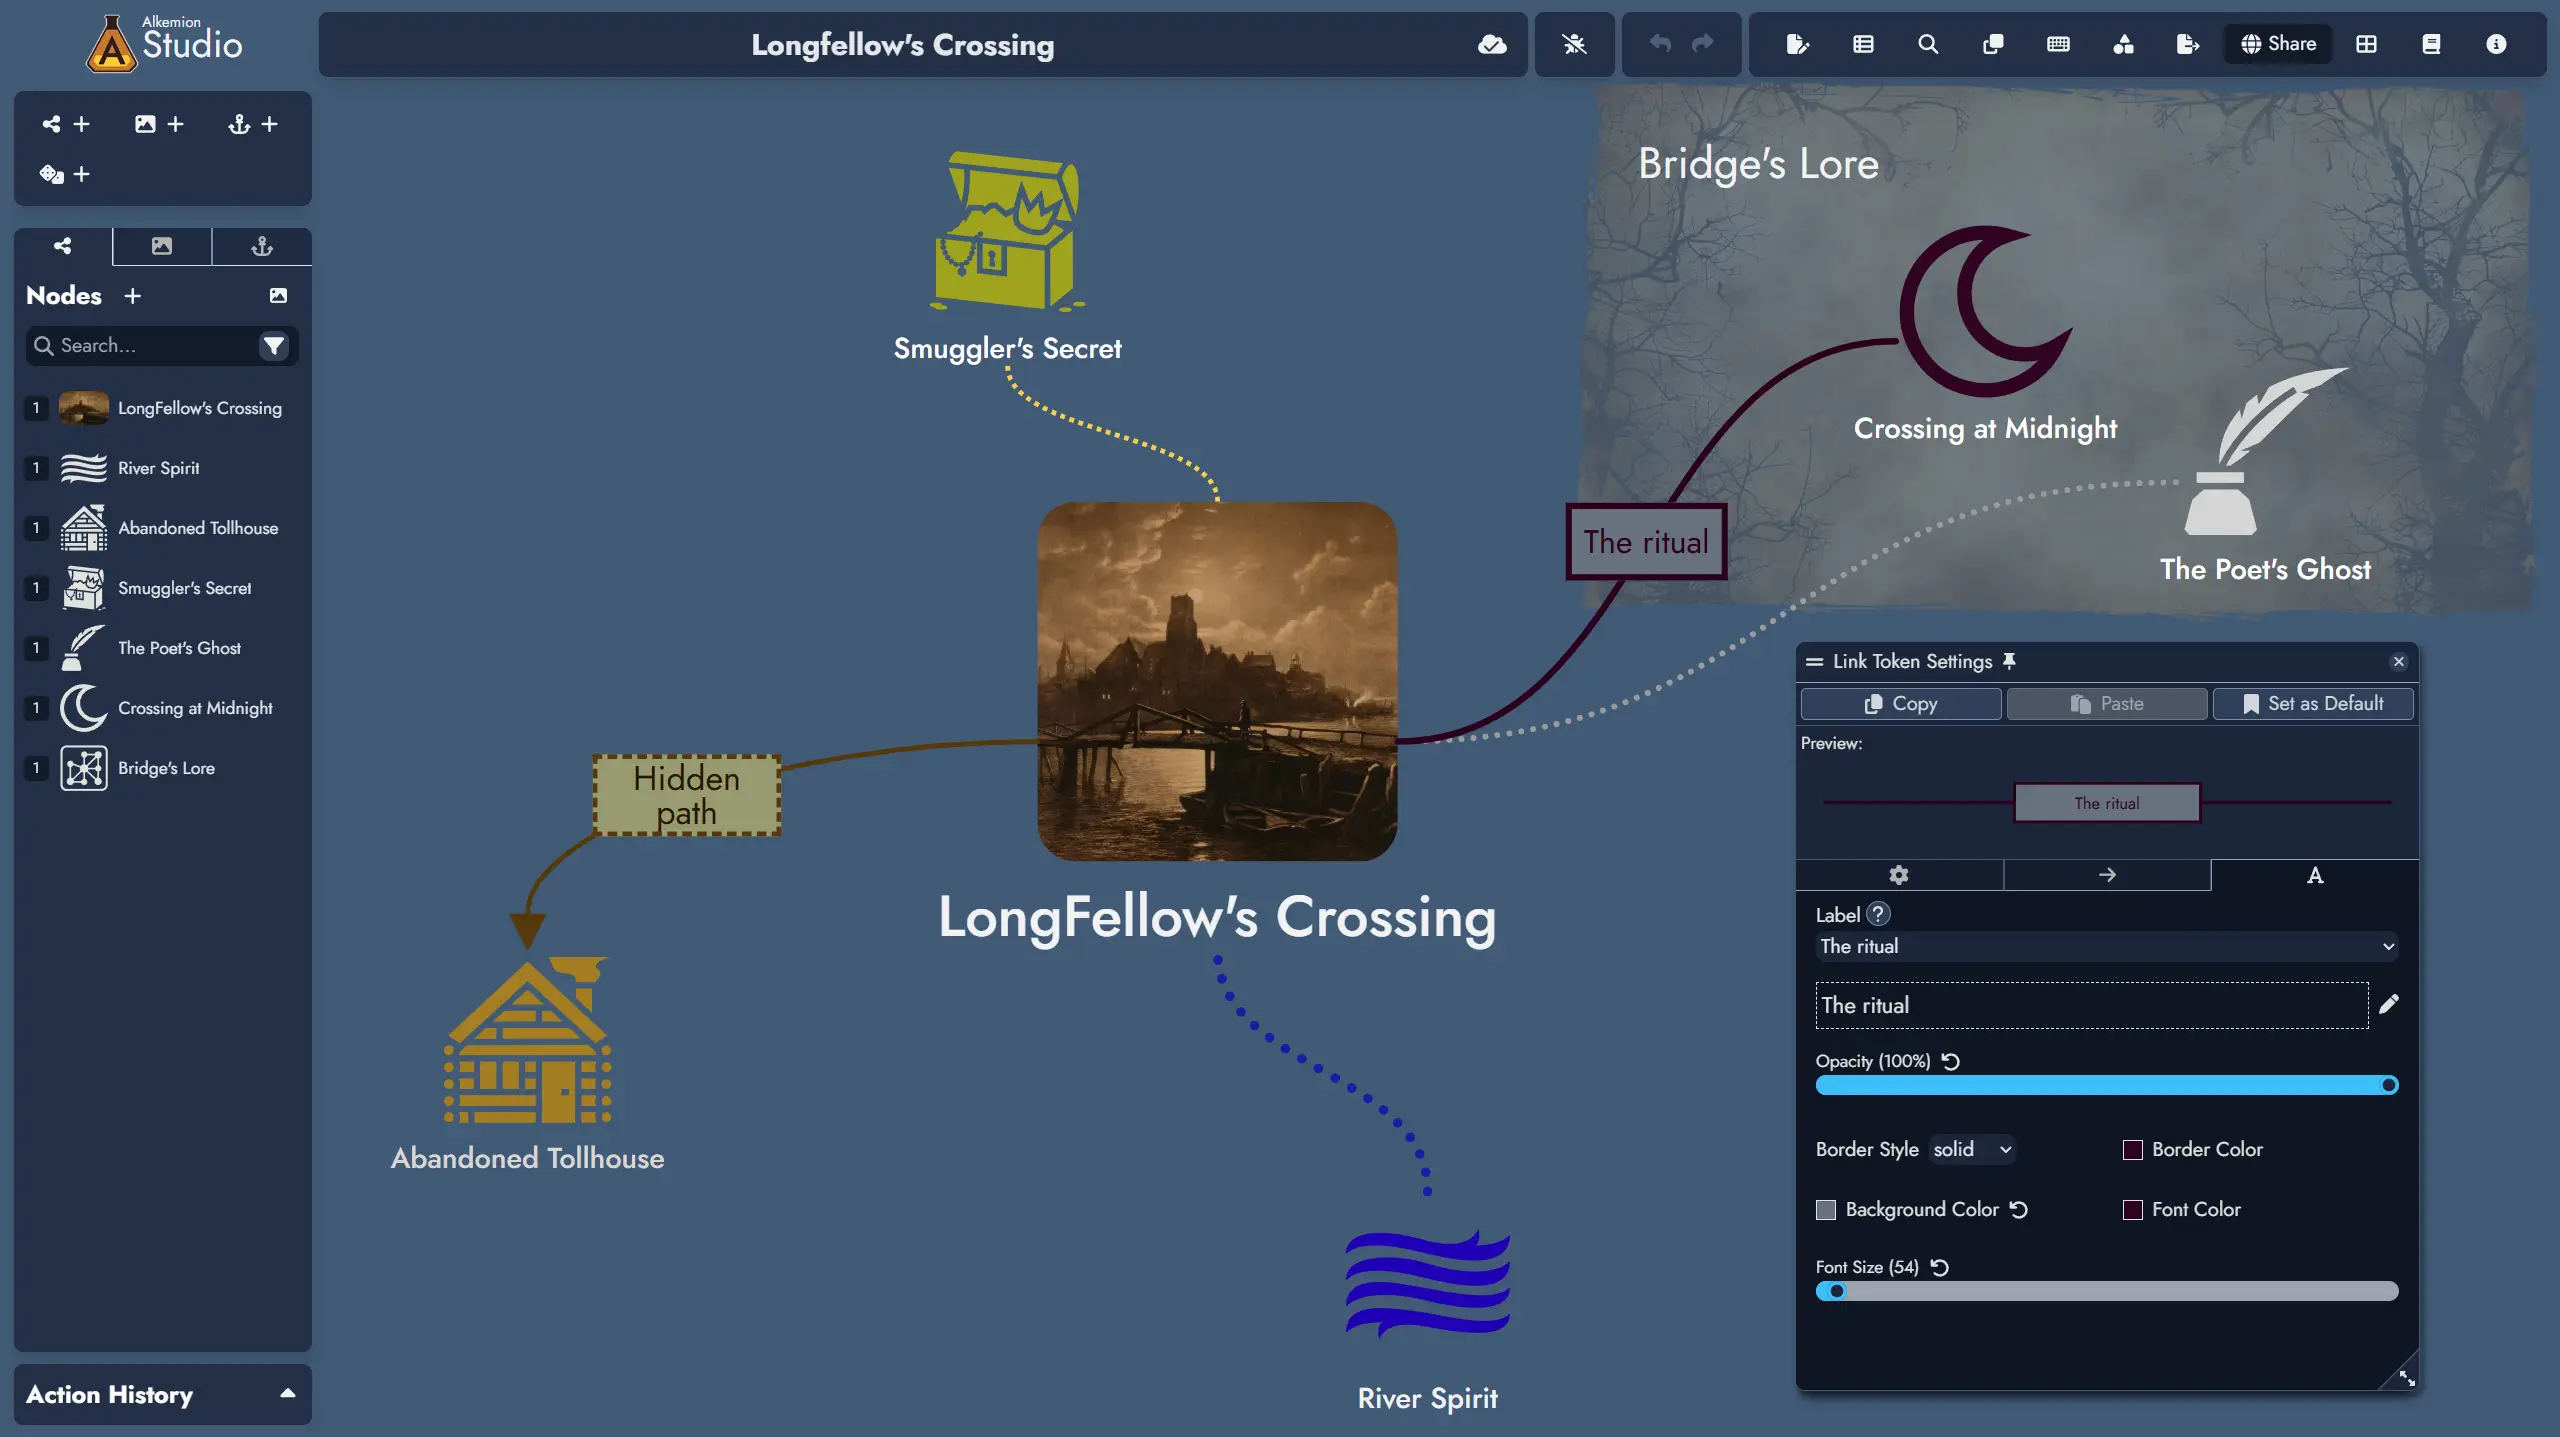Click the dice roll plus icon in the sidebar
Image resolution: width=2560 pixels, height=1437 pixels.
(80, 174)
